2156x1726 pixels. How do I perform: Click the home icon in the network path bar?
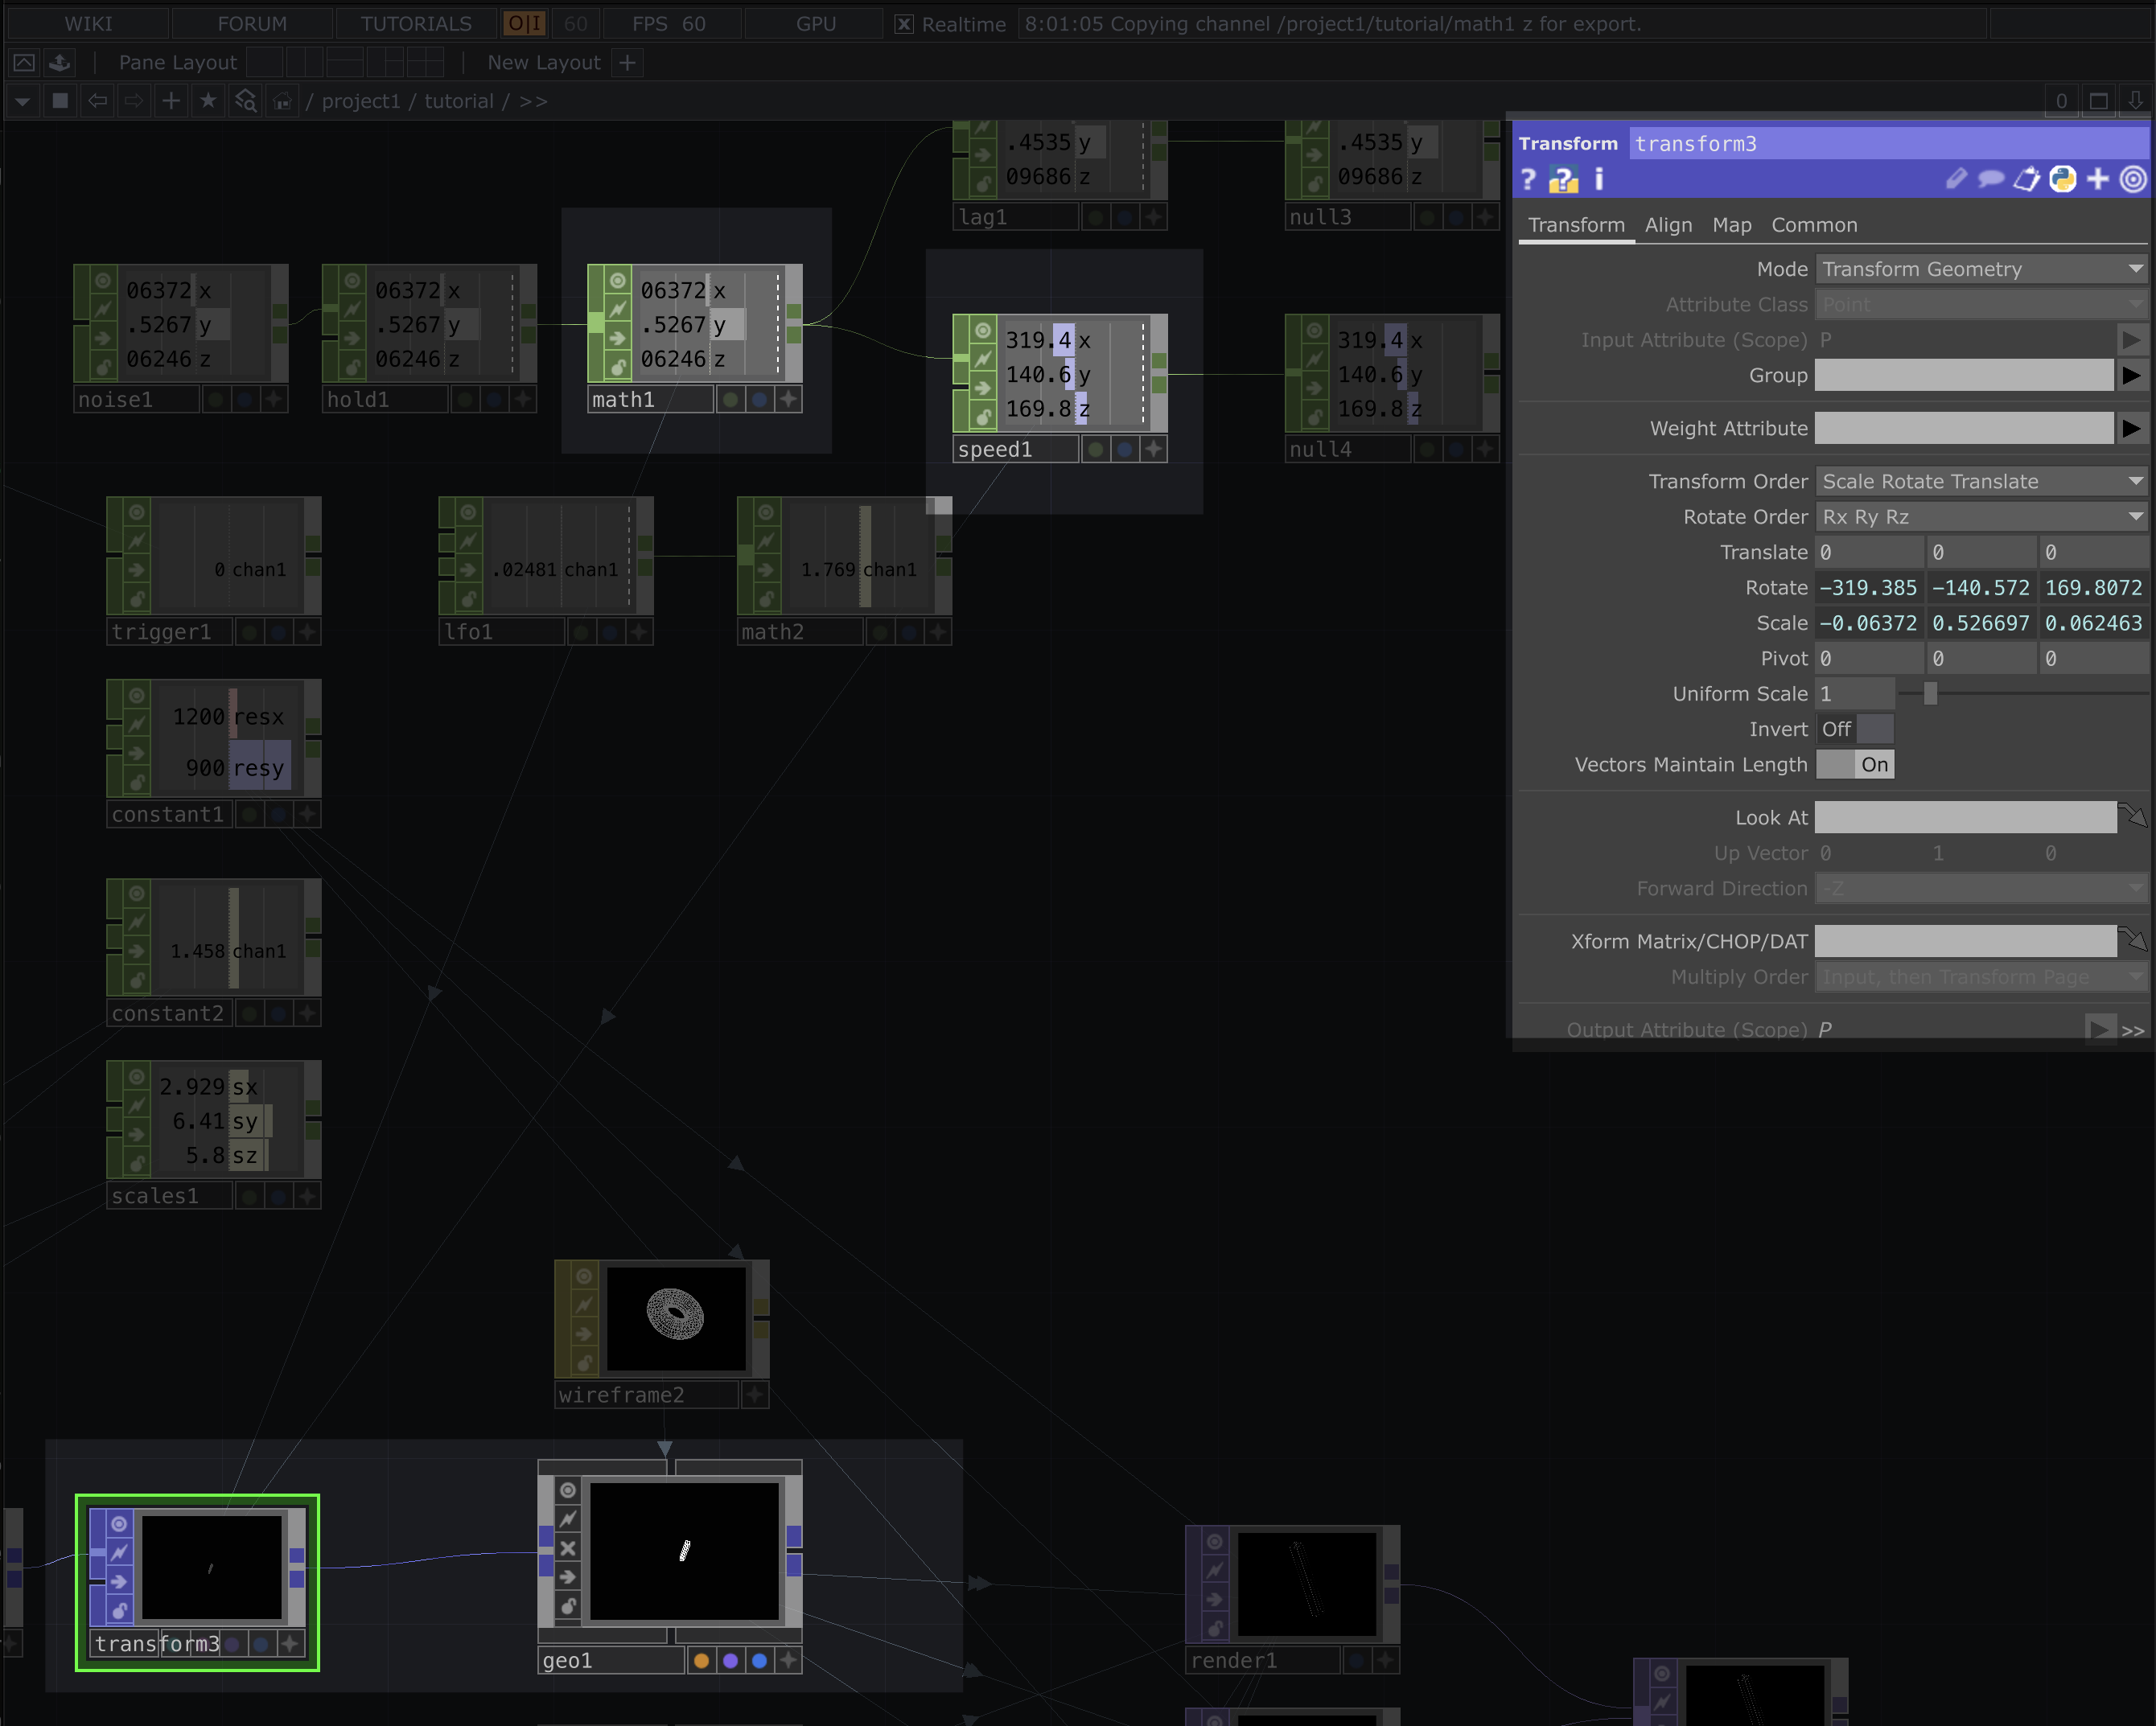283,101
